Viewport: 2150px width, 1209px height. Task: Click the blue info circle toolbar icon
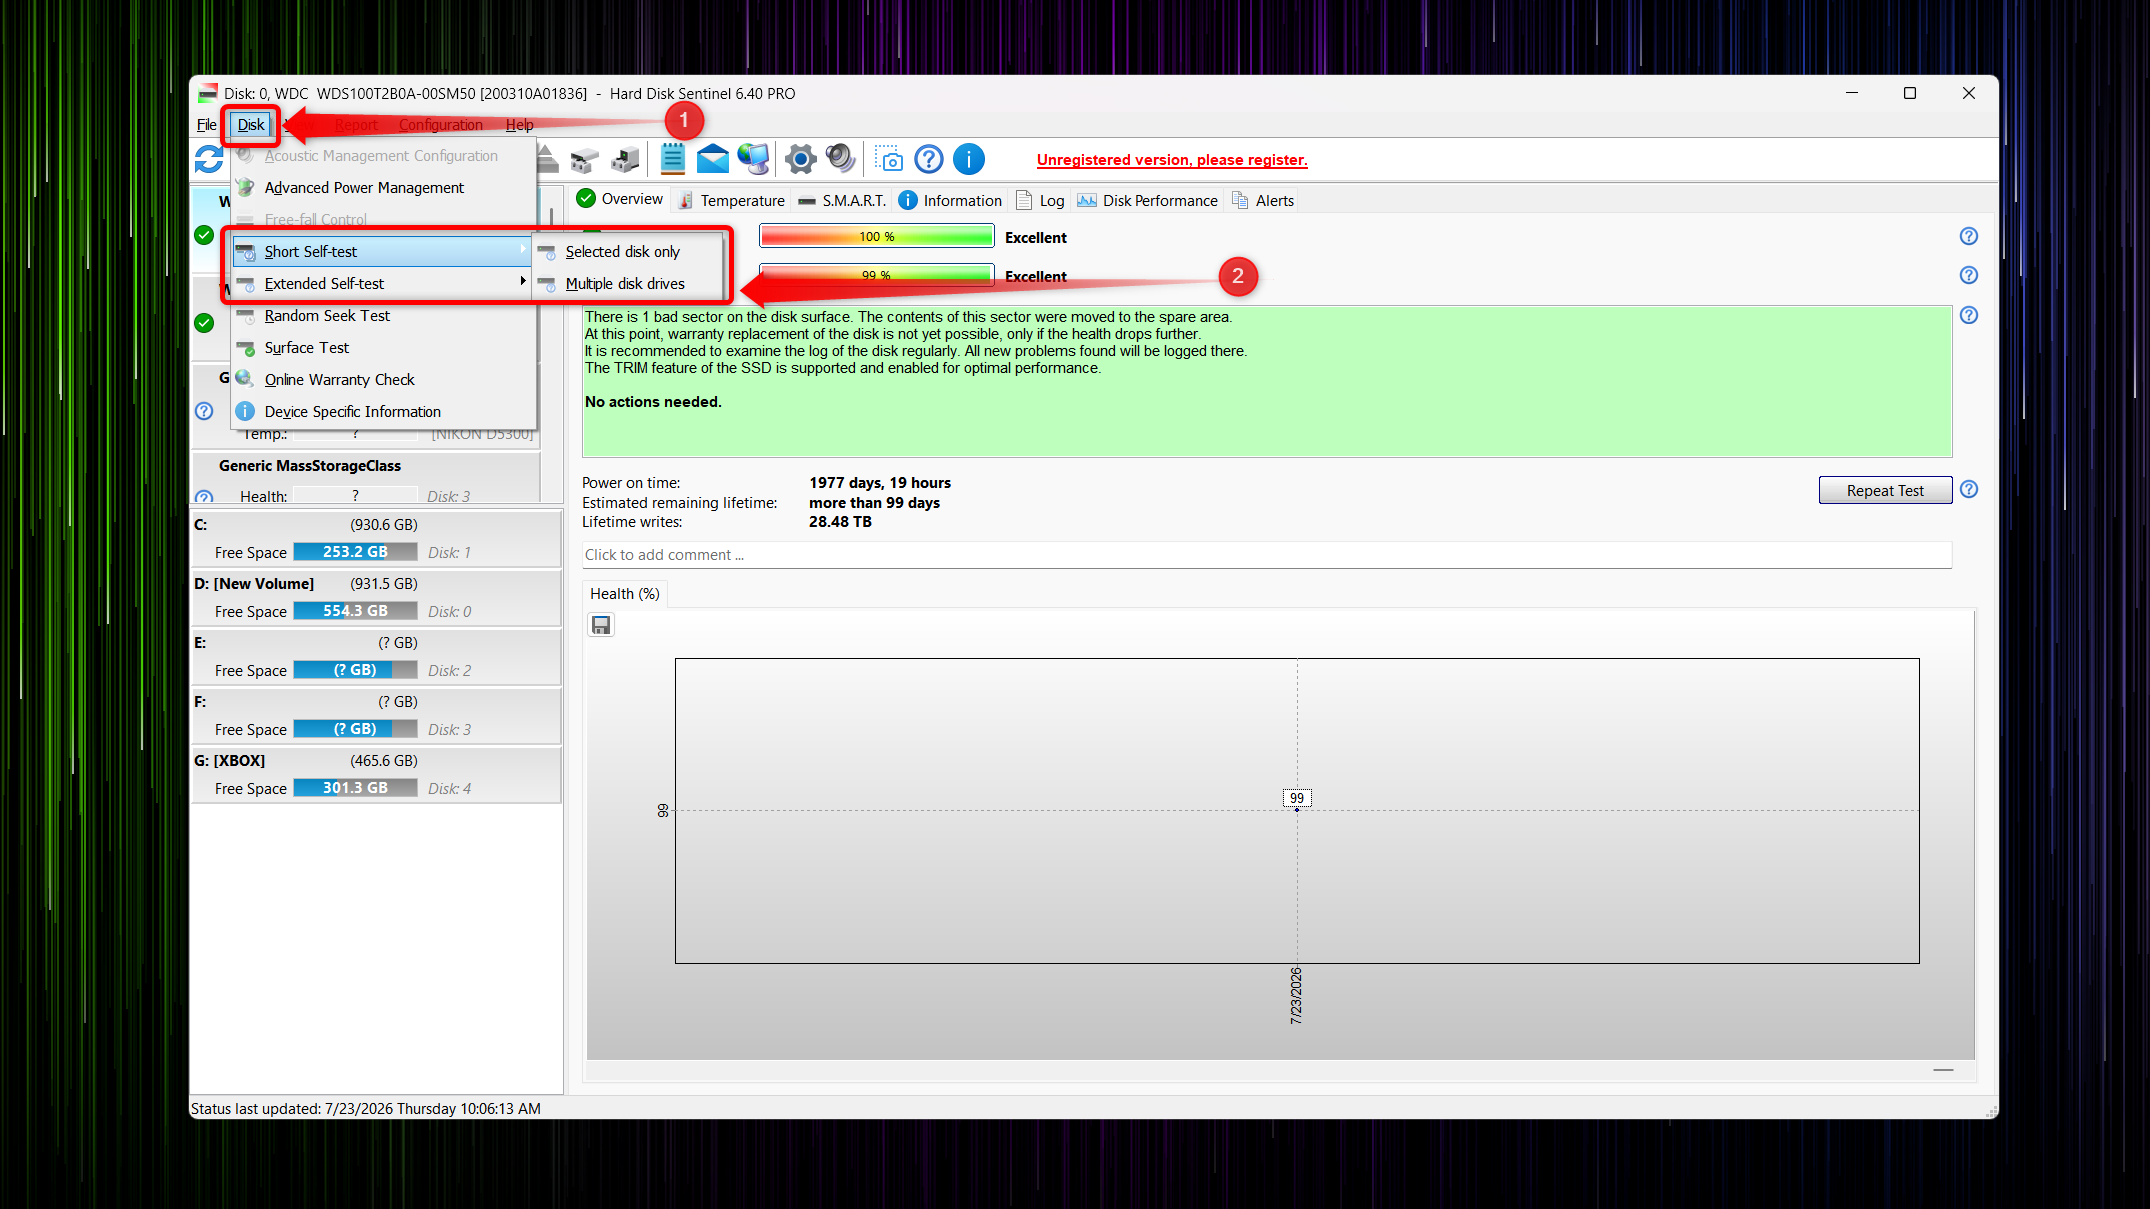pyautogui.click(x=969, y=159)
